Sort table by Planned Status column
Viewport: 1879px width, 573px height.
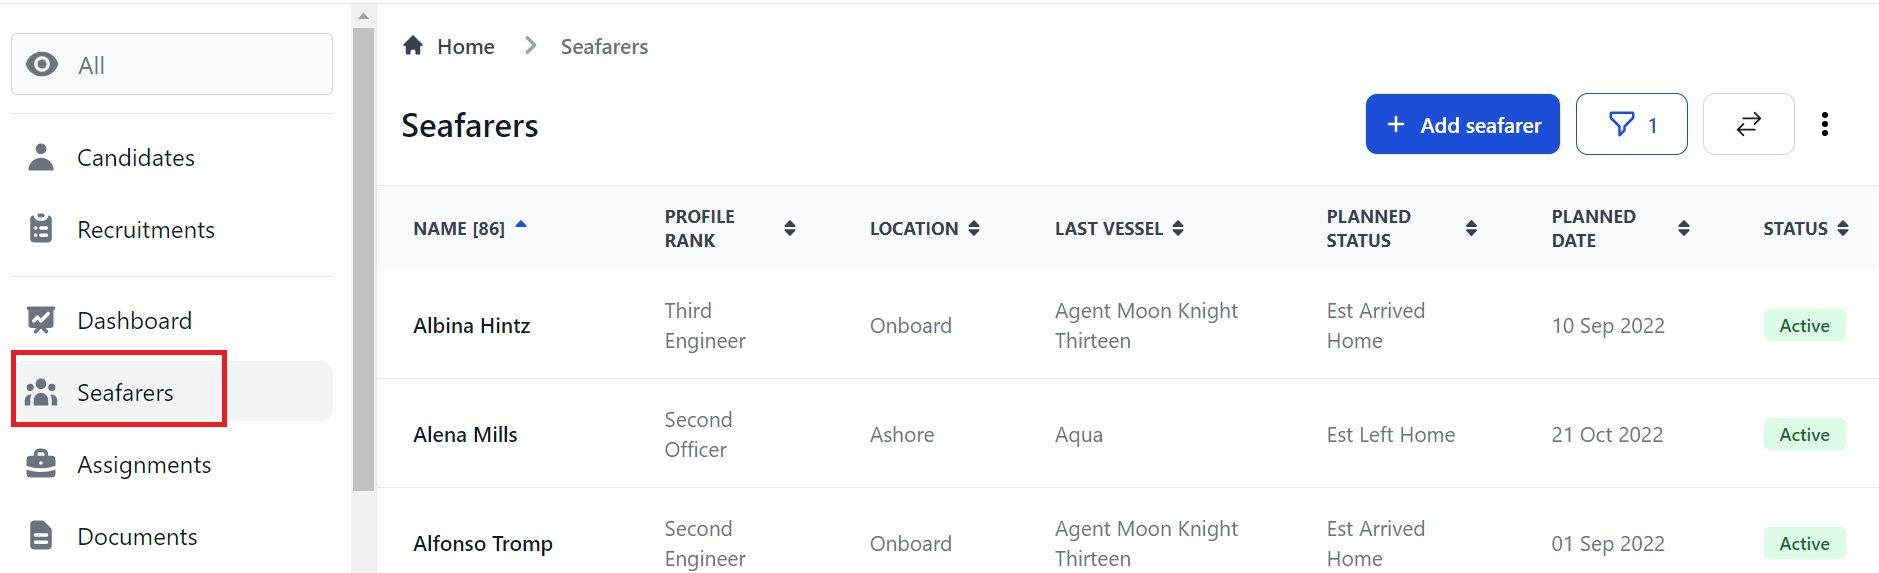[x=1471, y=228]
